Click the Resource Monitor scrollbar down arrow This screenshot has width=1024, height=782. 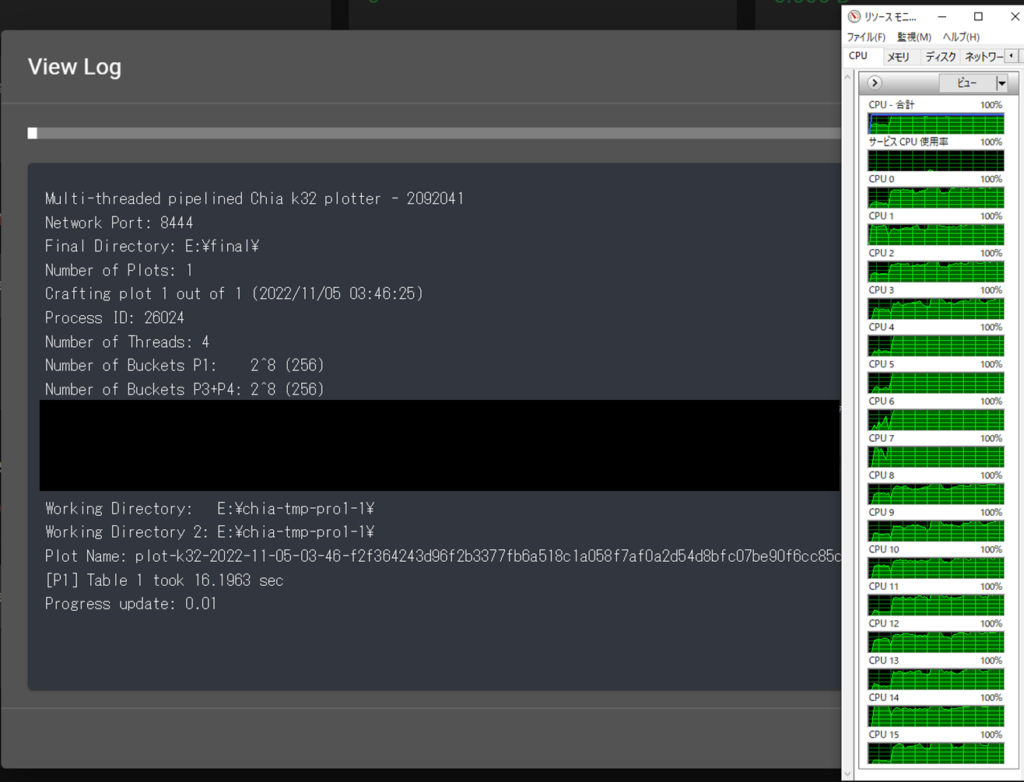pyautogui.click(x=848, y=774)
